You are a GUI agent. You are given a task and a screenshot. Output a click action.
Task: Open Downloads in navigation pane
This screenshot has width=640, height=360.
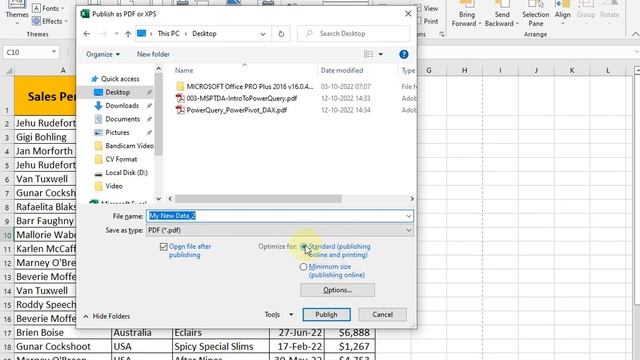pyautogui.click(x=122, y=106)
